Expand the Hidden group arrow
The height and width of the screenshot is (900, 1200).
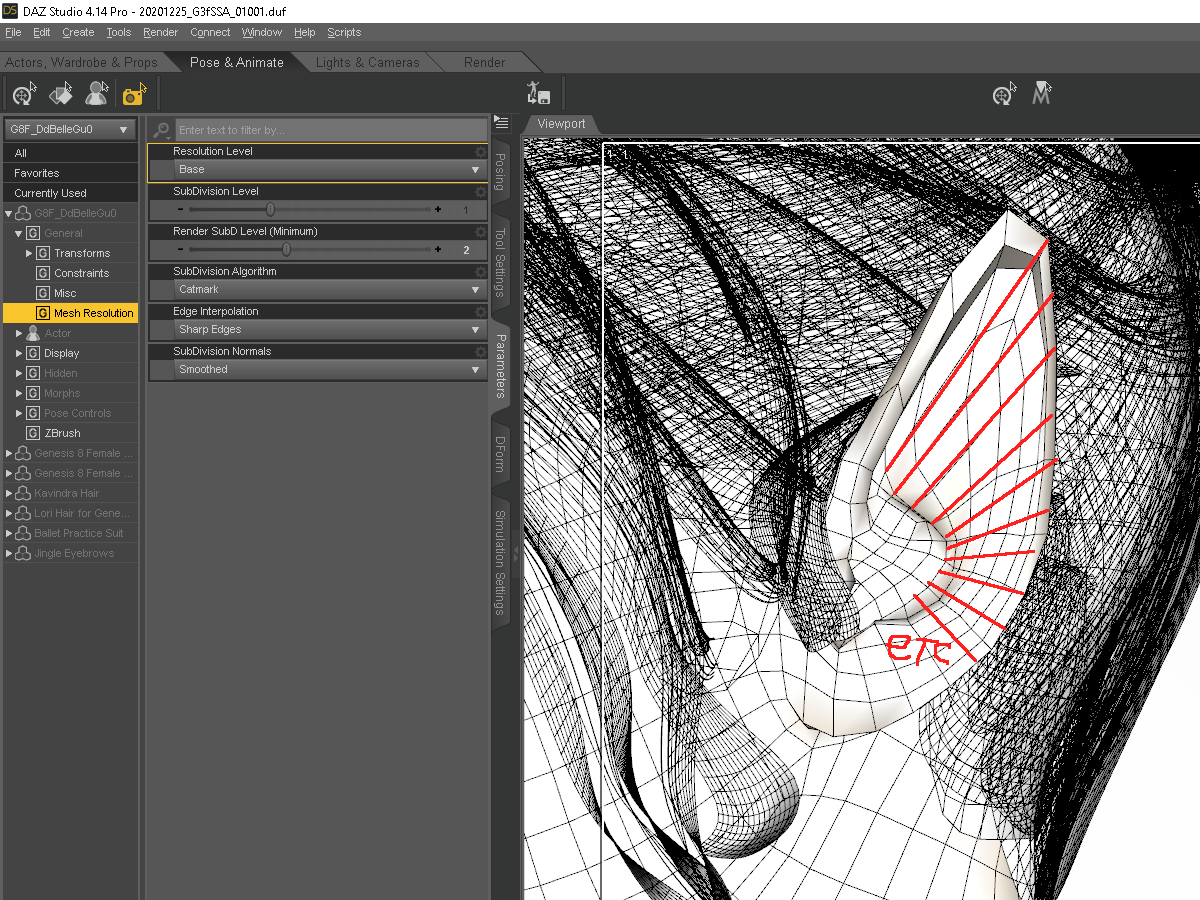pos(18,373)
